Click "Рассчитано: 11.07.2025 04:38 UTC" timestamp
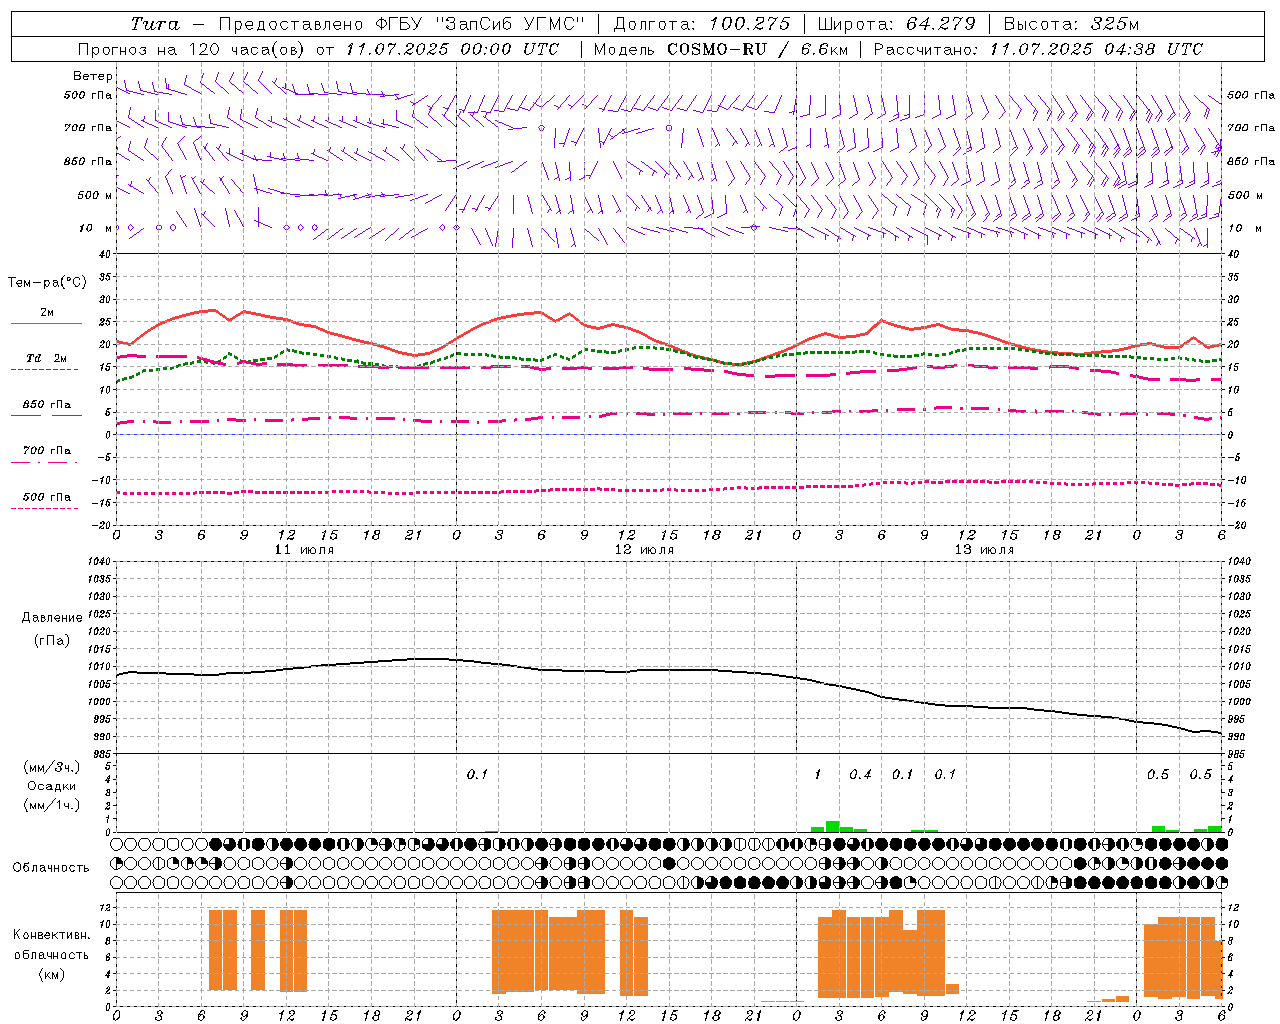 (1038, 49)
